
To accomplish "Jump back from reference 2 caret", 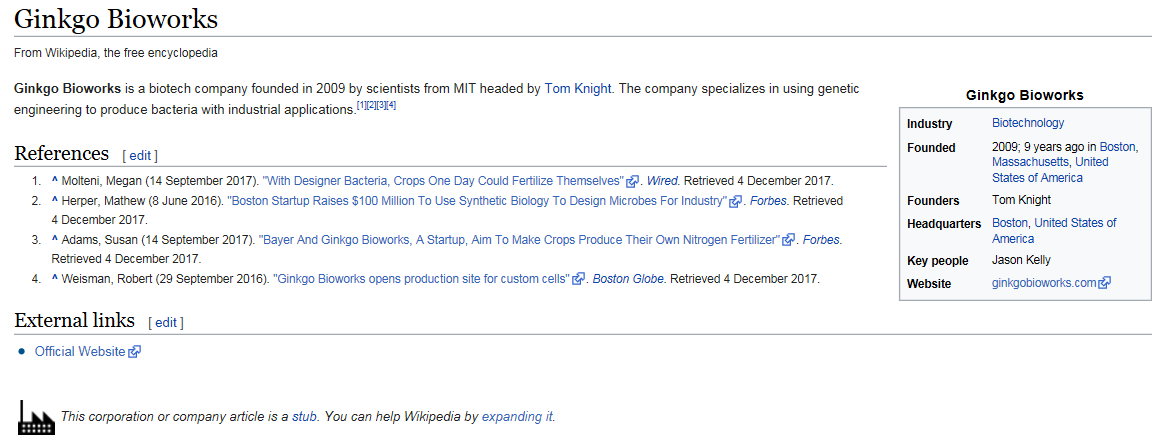I will pos(54,201).
